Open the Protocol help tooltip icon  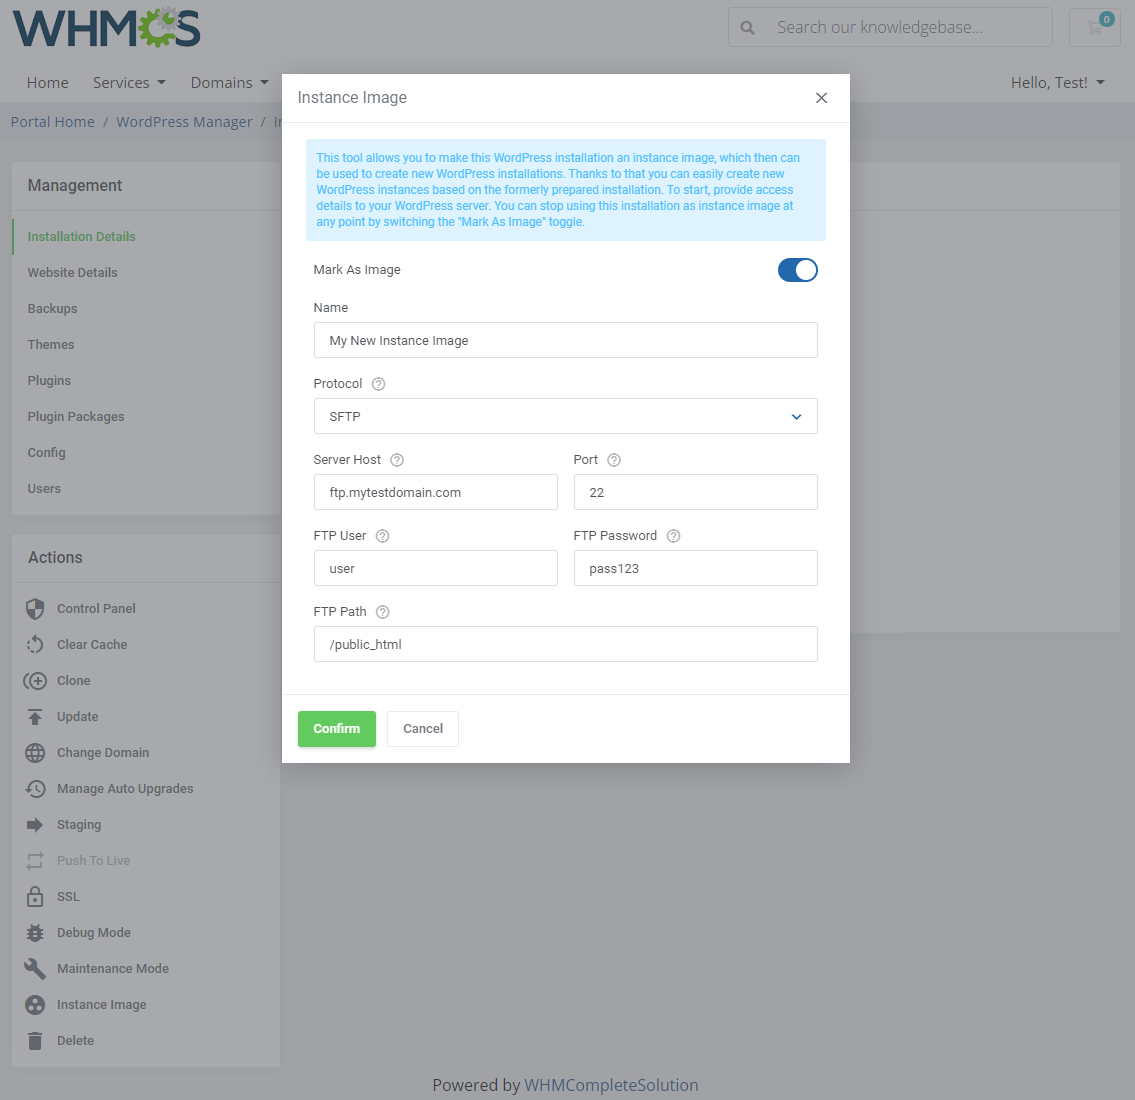(x=378, y=383)
